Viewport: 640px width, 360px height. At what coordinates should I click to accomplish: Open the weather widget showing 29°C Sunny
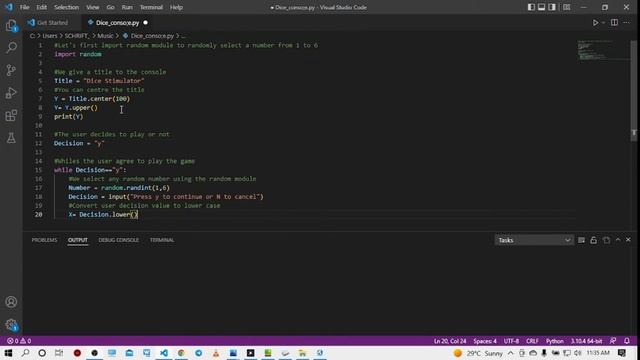(478, 353)
